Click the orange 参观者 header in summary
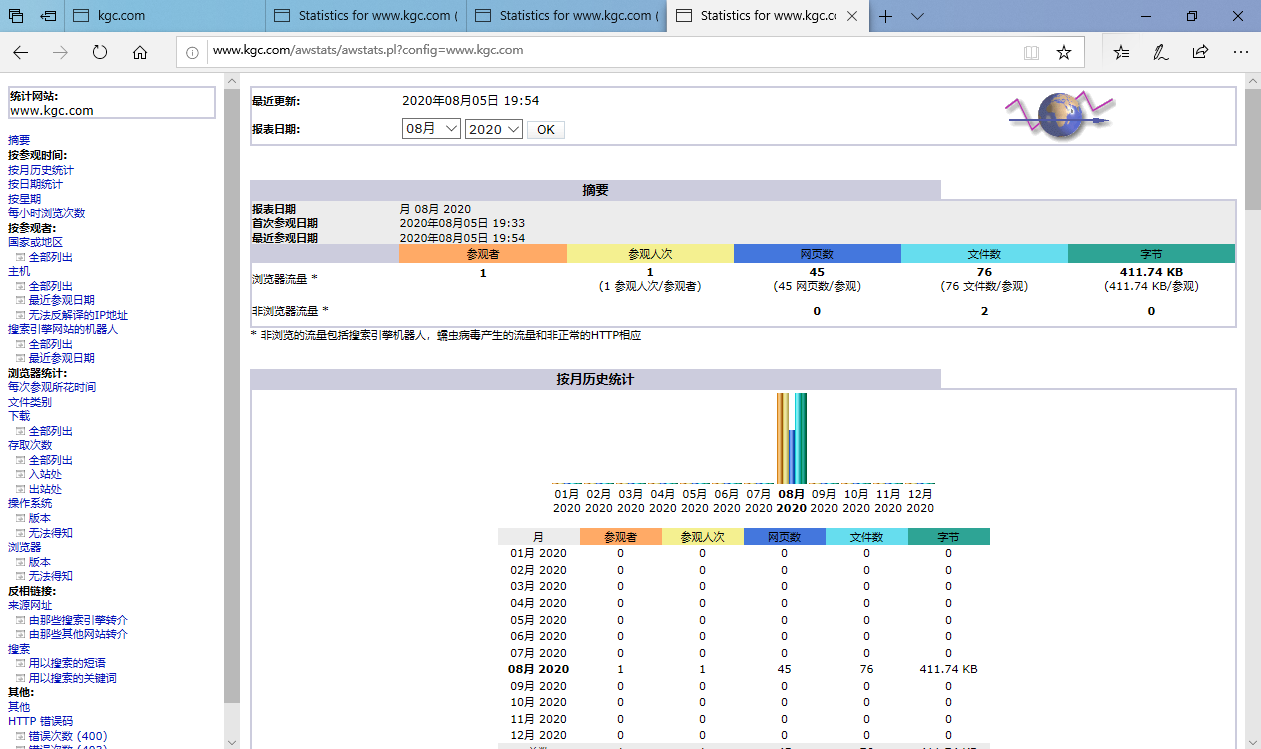1261x749 pixels. tap(482, 254)
